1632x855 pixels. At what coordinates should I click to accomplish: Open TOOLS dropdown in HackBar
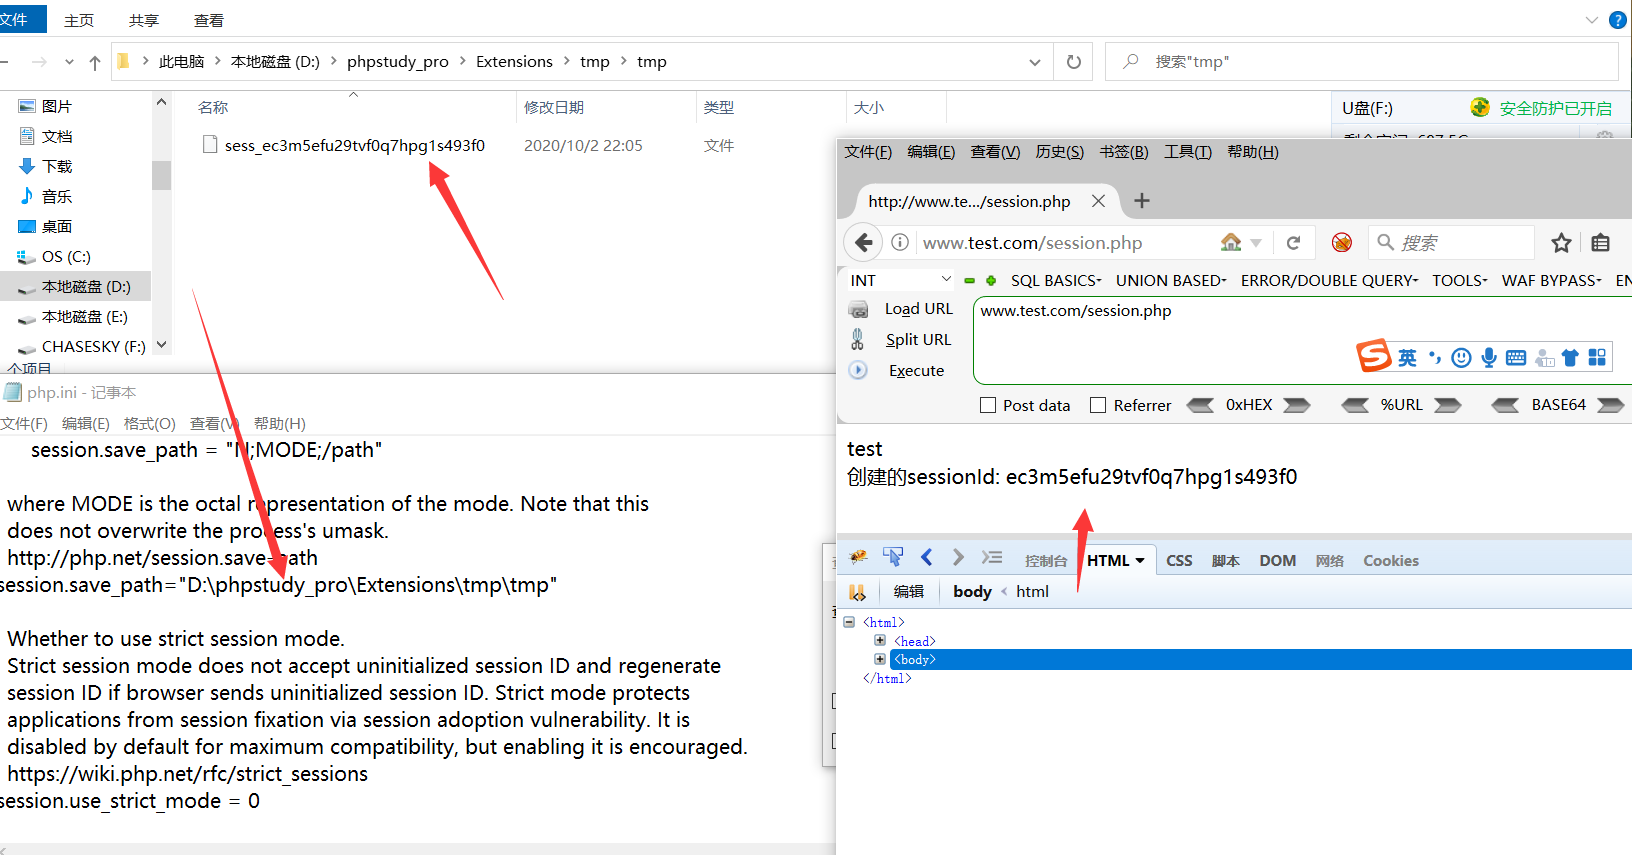pos(1460,281)
